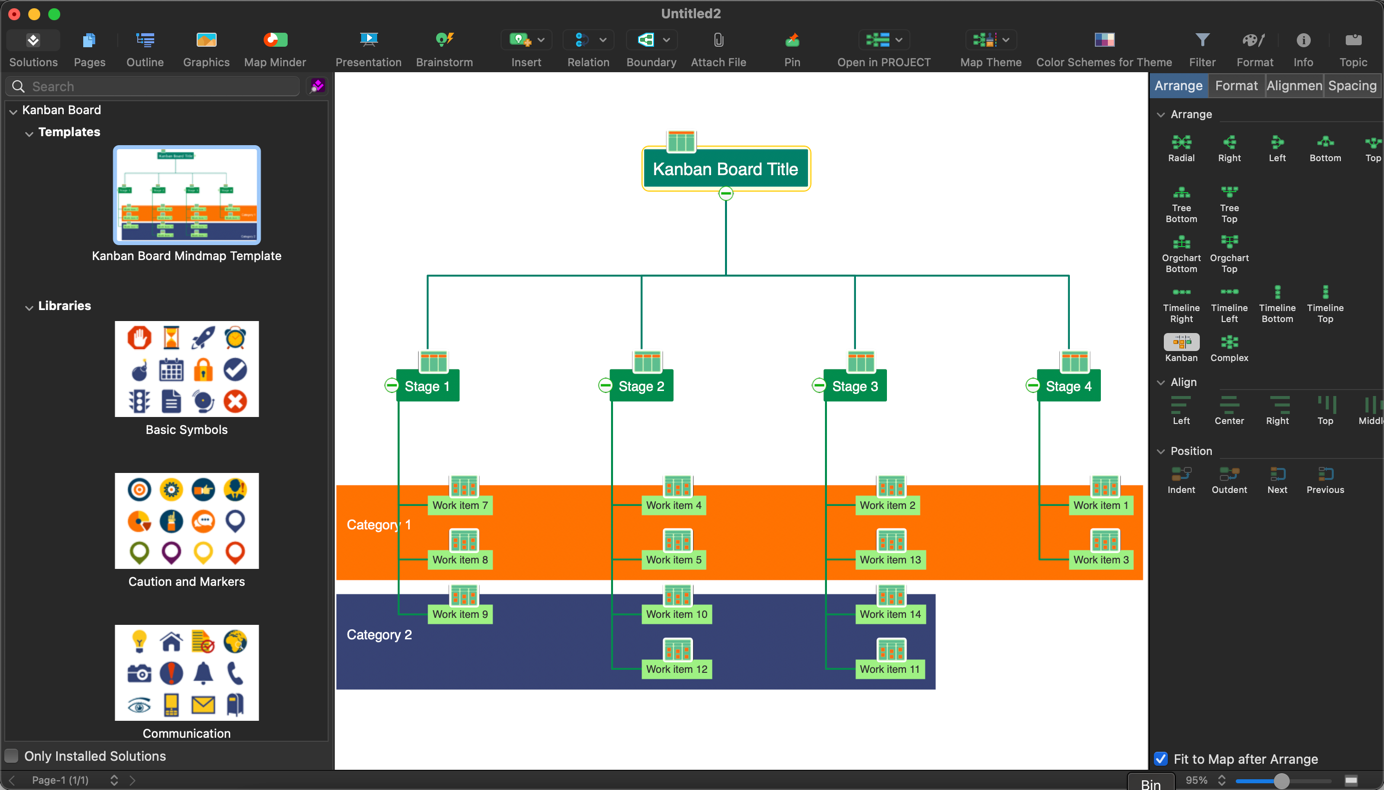Viewport: 1384px width, 790px height.
Task: Apply Tree Bottom arrangement
Action: click(x=1181, y=204)
